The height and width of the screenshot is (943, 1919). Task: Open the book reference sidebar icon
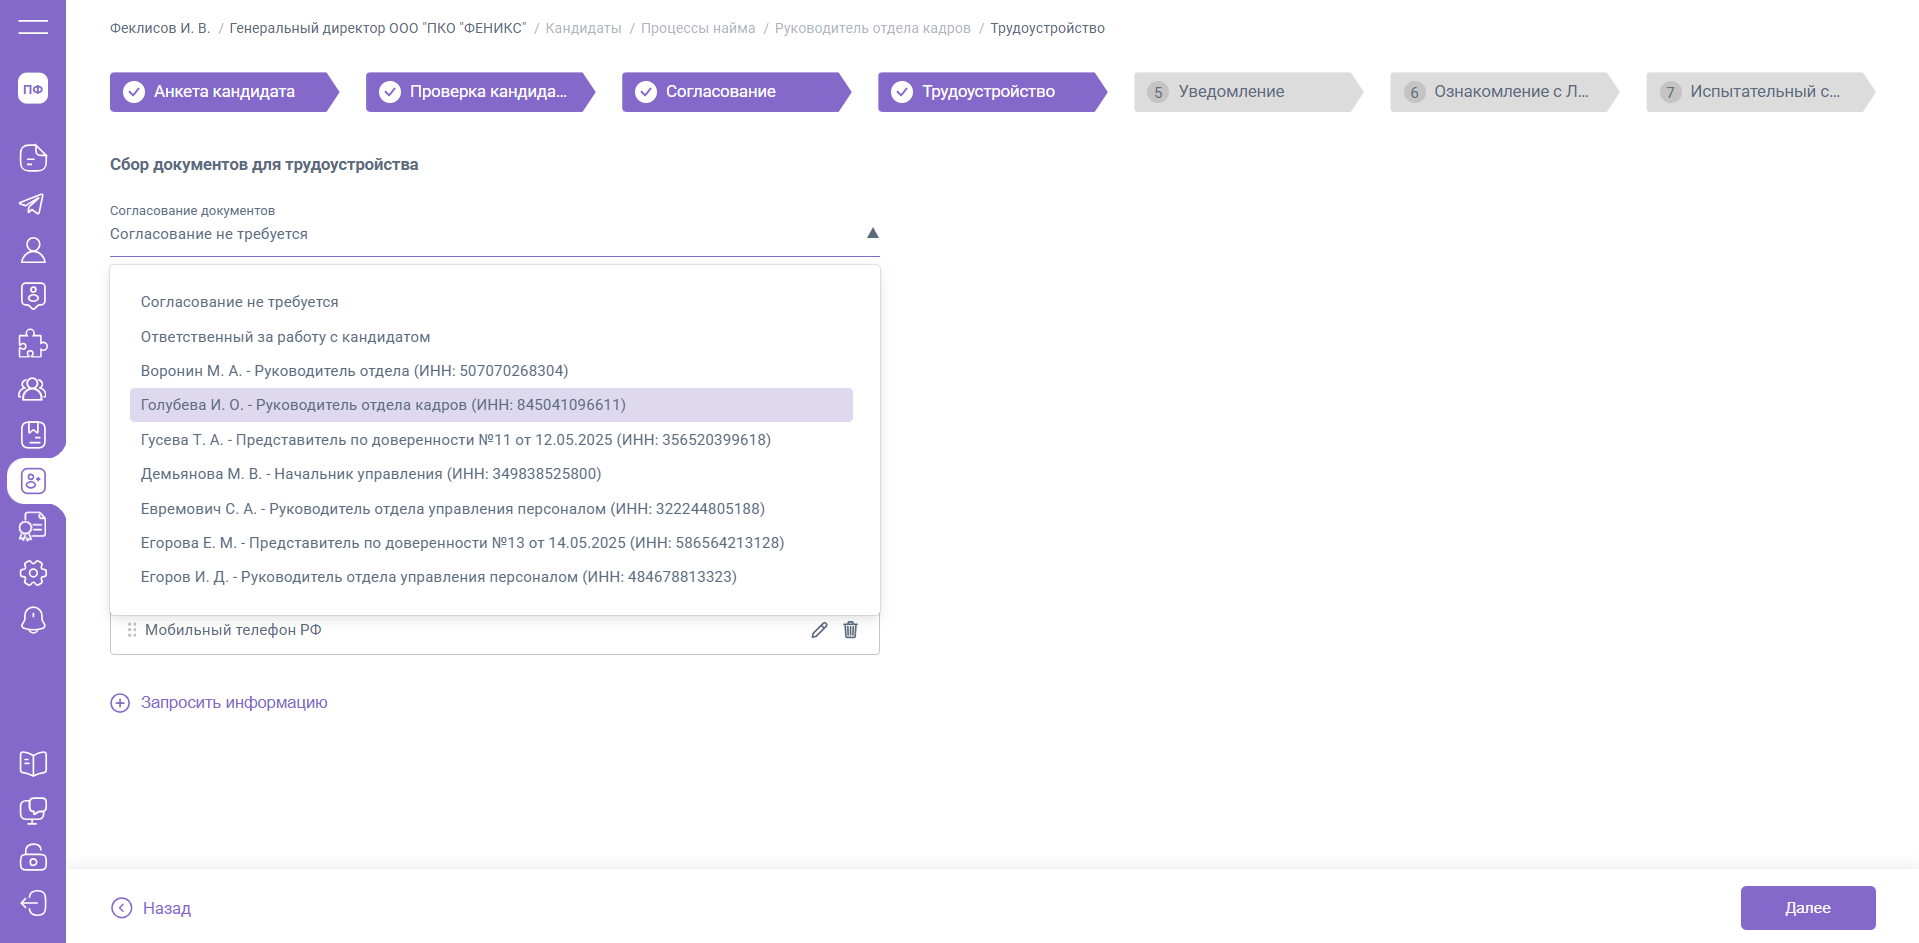tap(33, 764)
